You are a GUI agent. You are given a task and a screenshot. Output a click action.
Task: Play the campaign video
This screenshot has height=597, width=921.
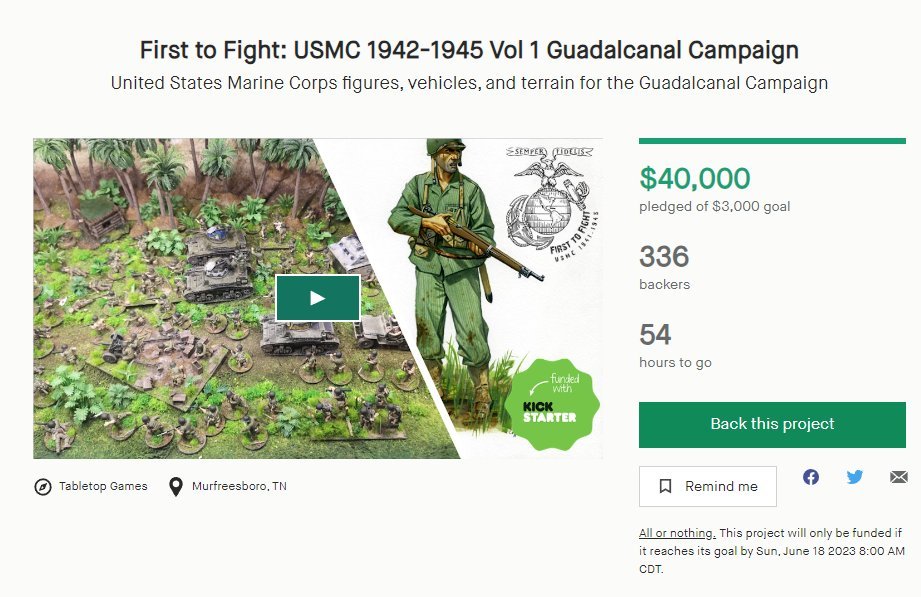pyautogui.click(x=317, y=297)
